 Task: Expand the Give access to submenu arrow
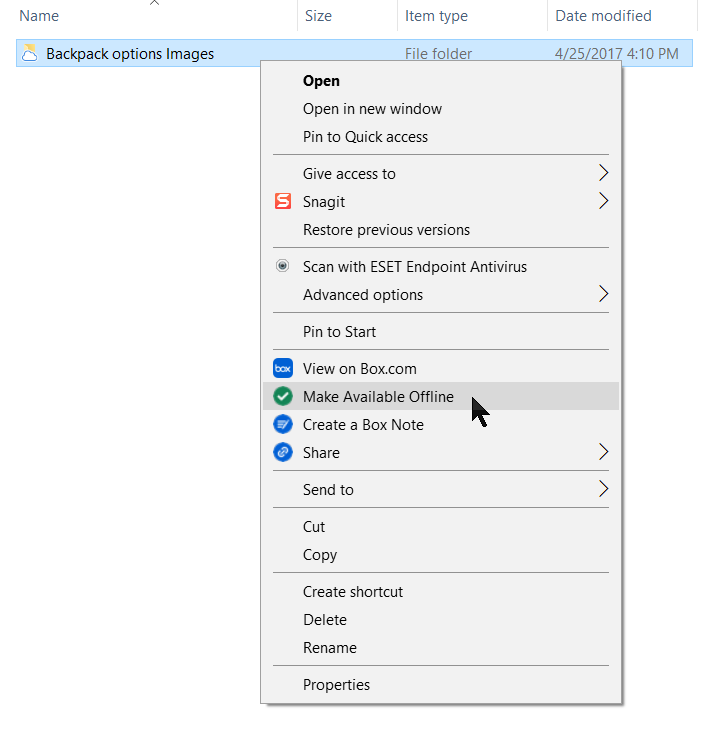pyautogui.click(x=603, y=174)
